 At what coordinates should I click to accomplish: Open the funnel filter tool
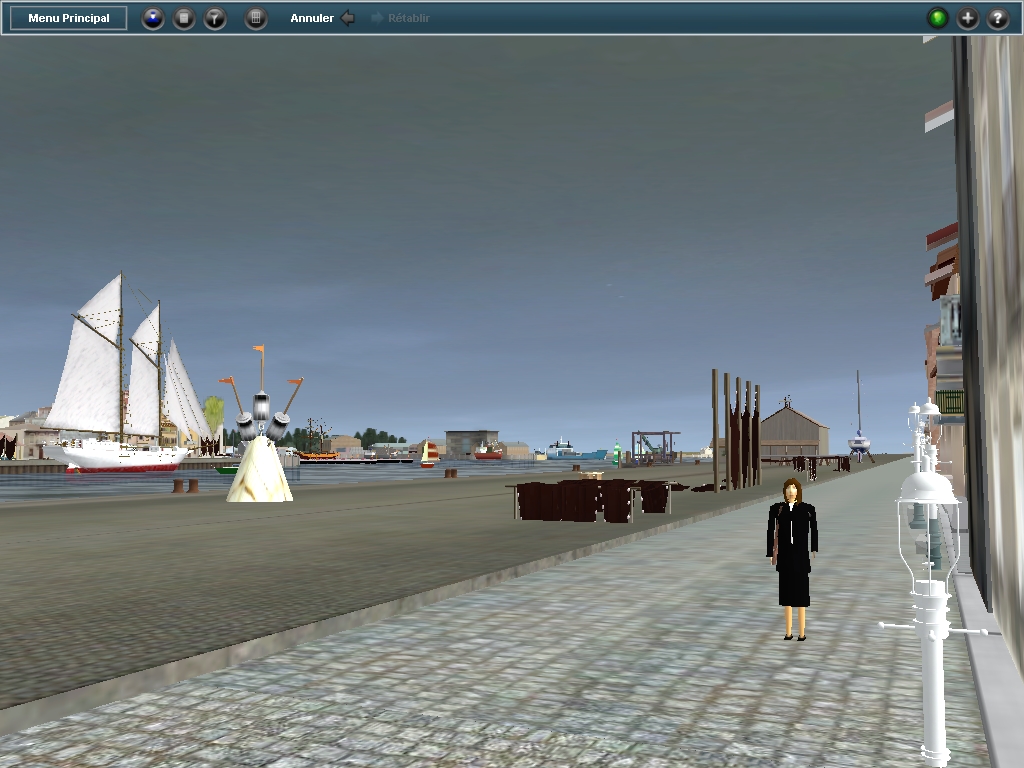pos(215,18)
